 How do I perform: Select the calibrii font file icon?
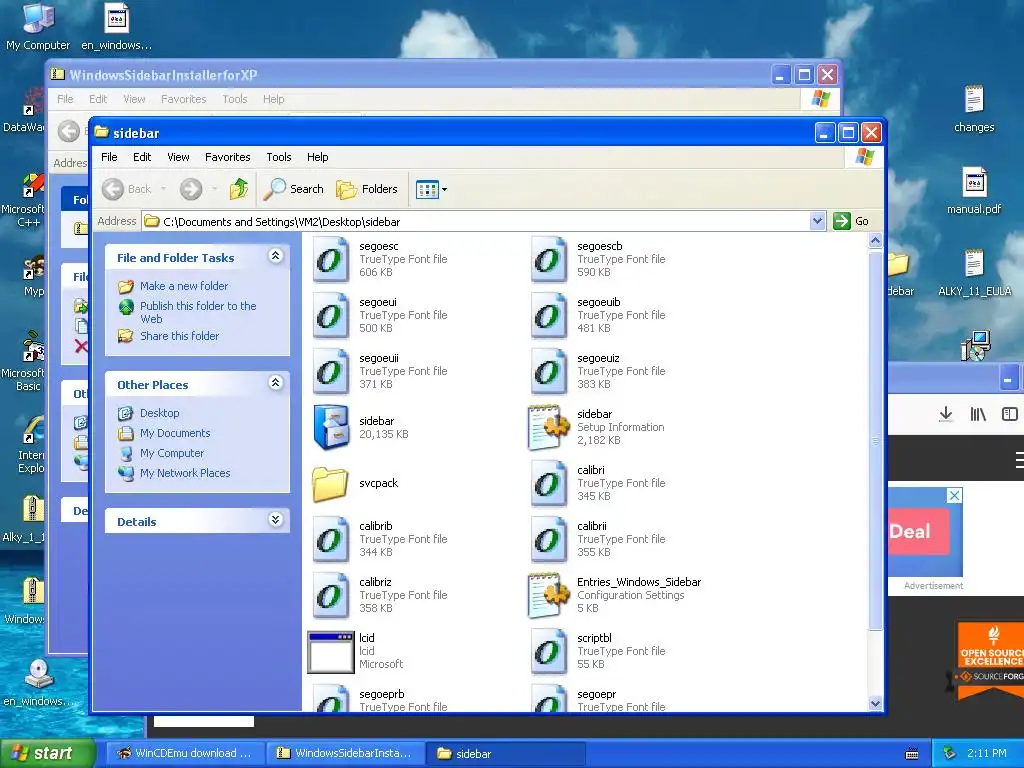pyautogui.click(x=549, y=539)
